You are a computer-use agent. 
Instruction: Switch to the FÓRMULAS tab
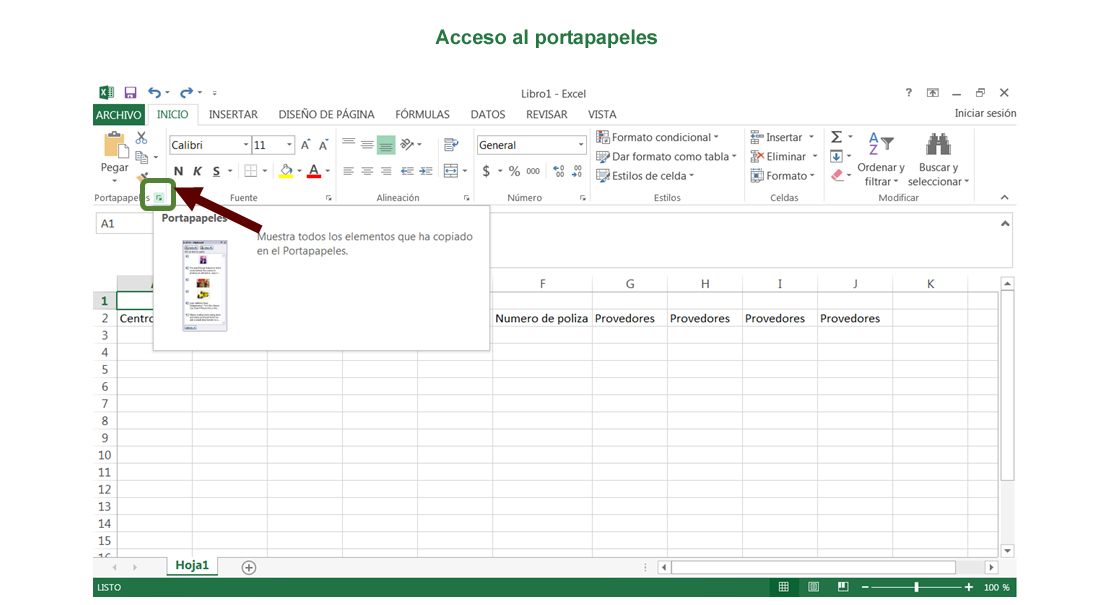click(422, 114)
